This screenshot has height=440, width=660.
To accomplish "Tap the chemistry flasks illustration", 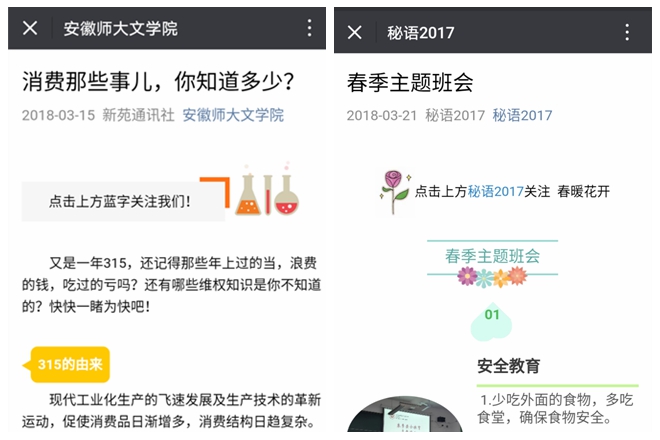I will [267, 189].
